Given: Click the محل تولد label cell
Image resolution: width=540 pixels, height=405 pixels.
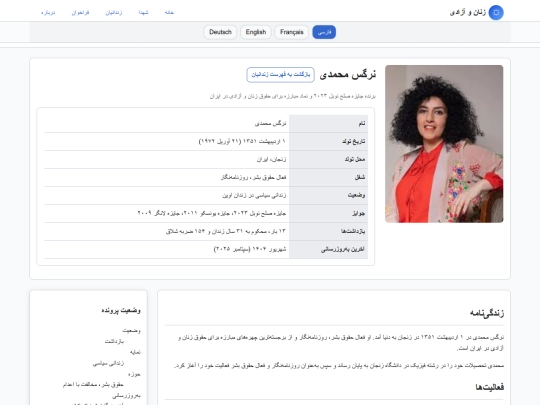Looking at the screenshot, I should 328,159.
